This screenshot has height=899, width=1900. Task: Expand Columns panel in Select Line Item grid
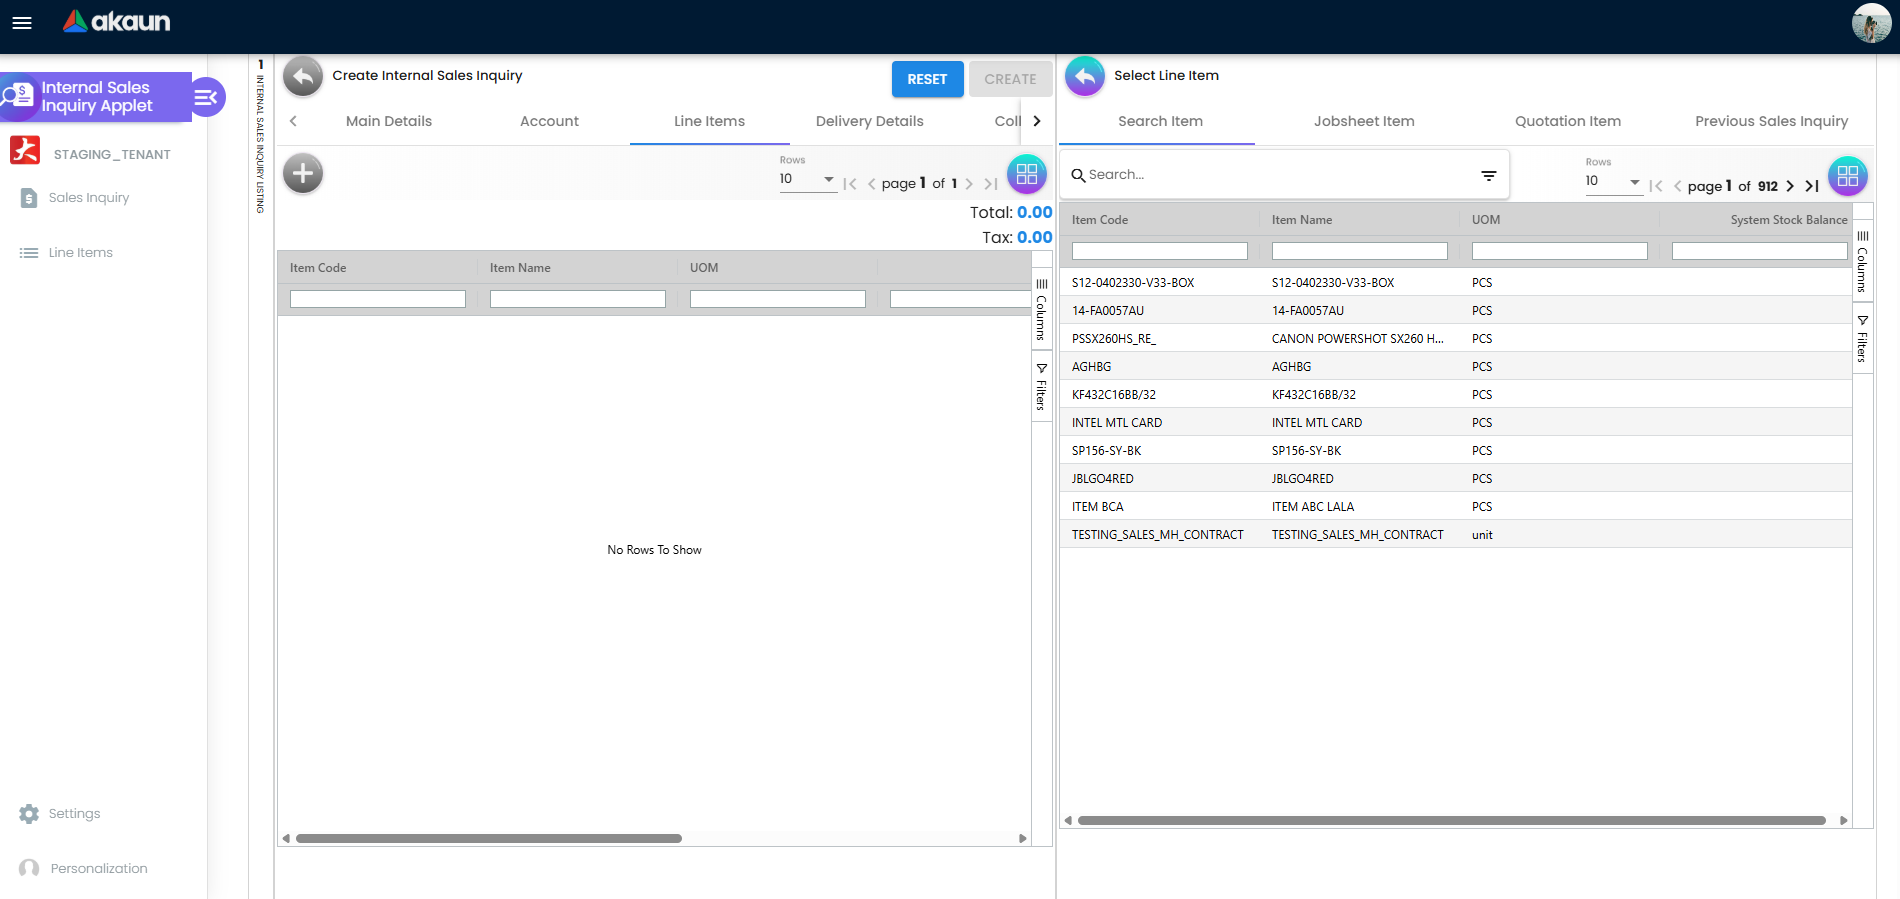1862,262
